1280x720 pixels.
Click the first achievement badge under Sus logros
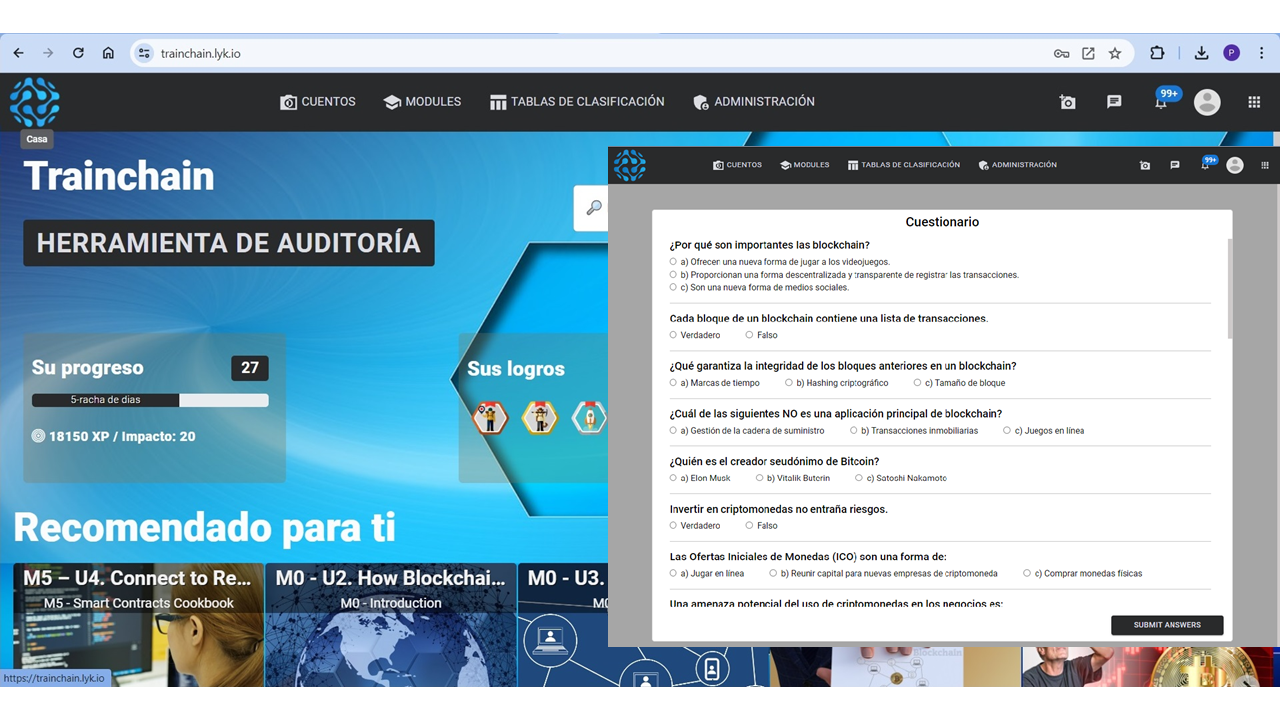[x=490, y=417]
